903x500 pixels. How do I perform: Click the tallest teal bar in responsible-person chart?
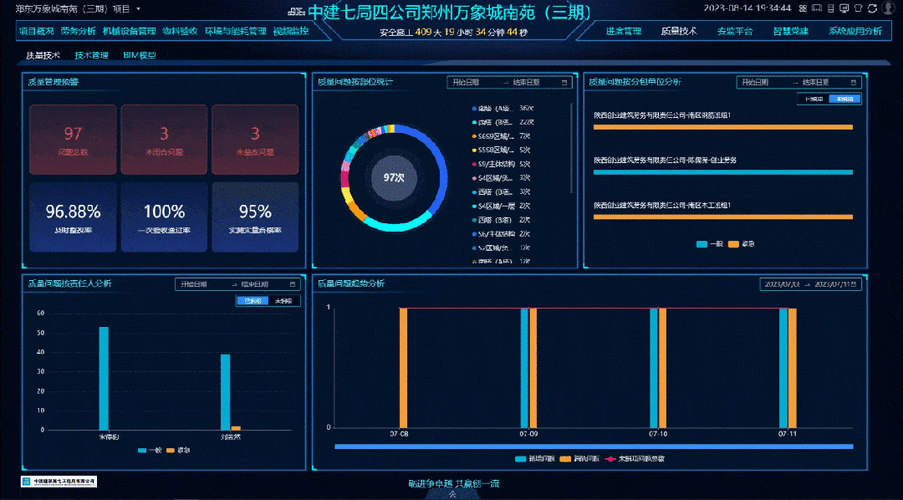click(104, 378)
